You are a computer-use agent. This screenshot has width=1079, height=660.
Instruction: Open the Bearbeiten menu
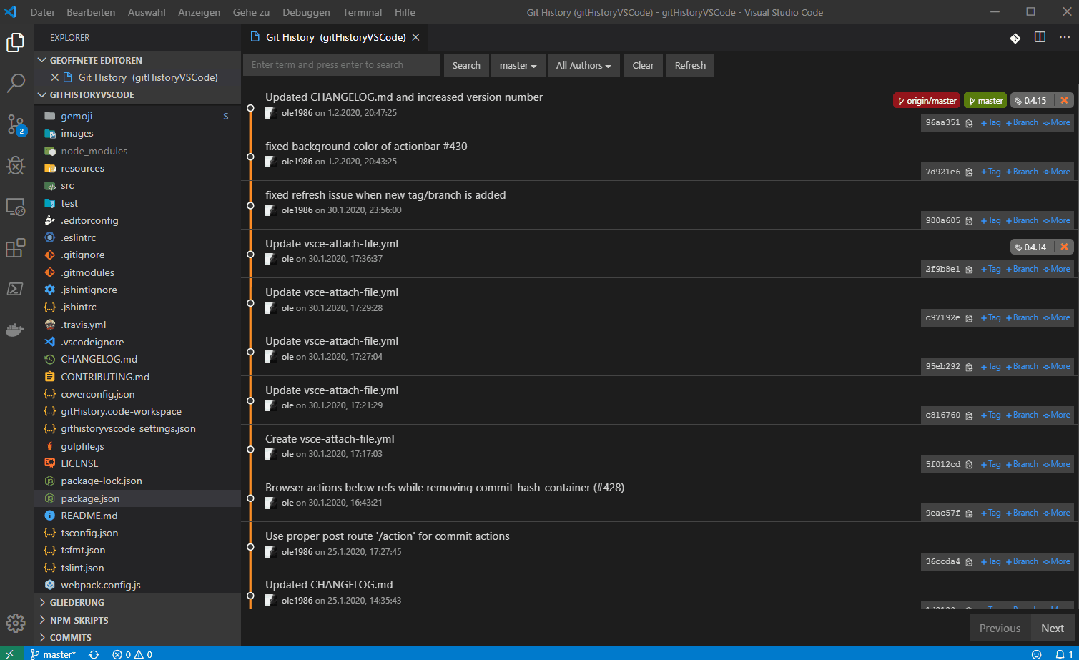pos(91,12)
